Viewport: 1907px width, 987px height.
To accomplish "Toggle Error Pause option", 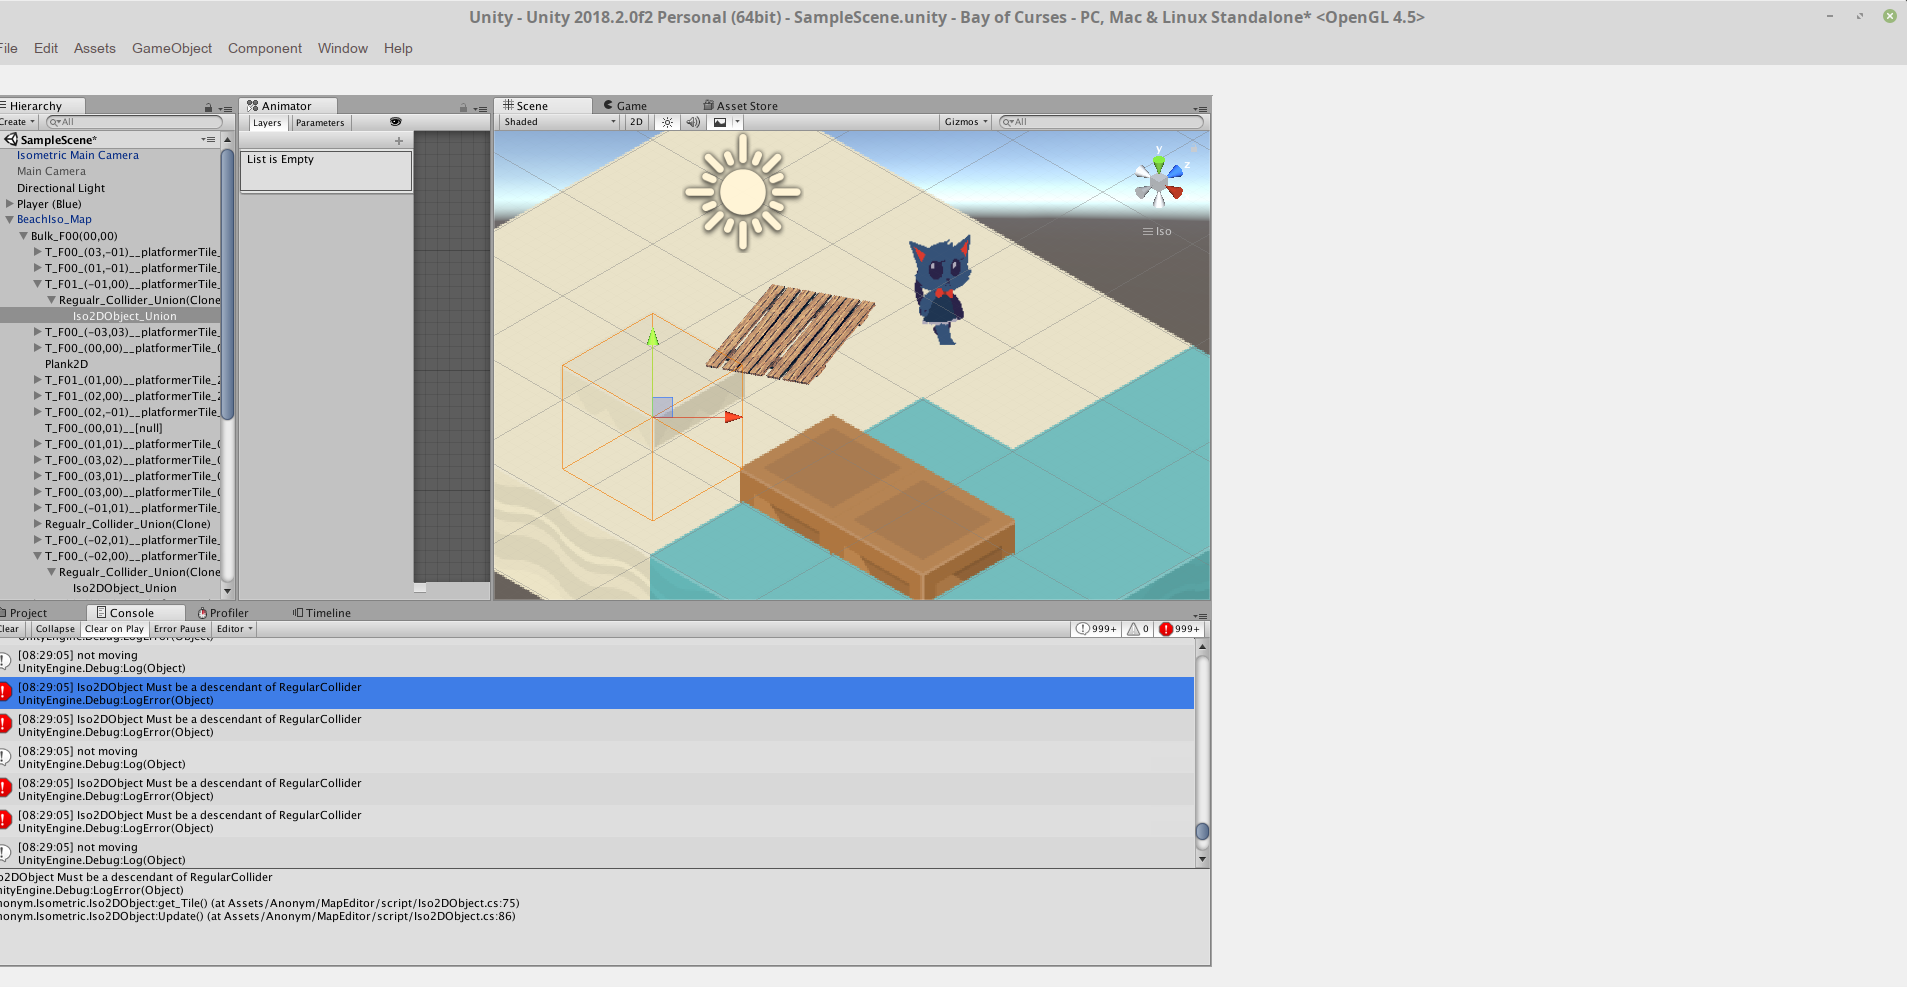I will [x=180, y=629].
